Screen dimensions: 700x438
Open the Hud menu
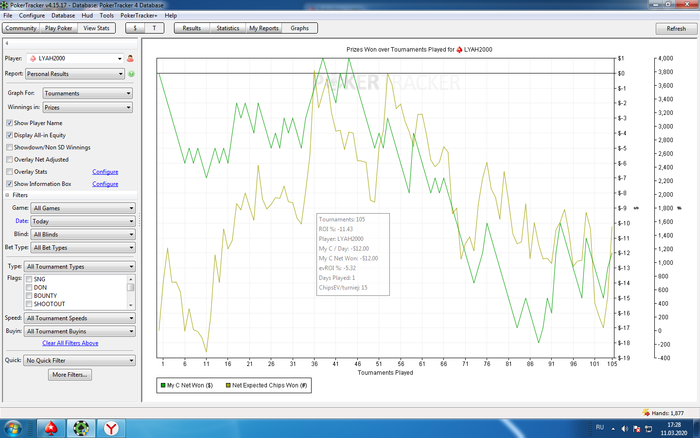[87, 16]
